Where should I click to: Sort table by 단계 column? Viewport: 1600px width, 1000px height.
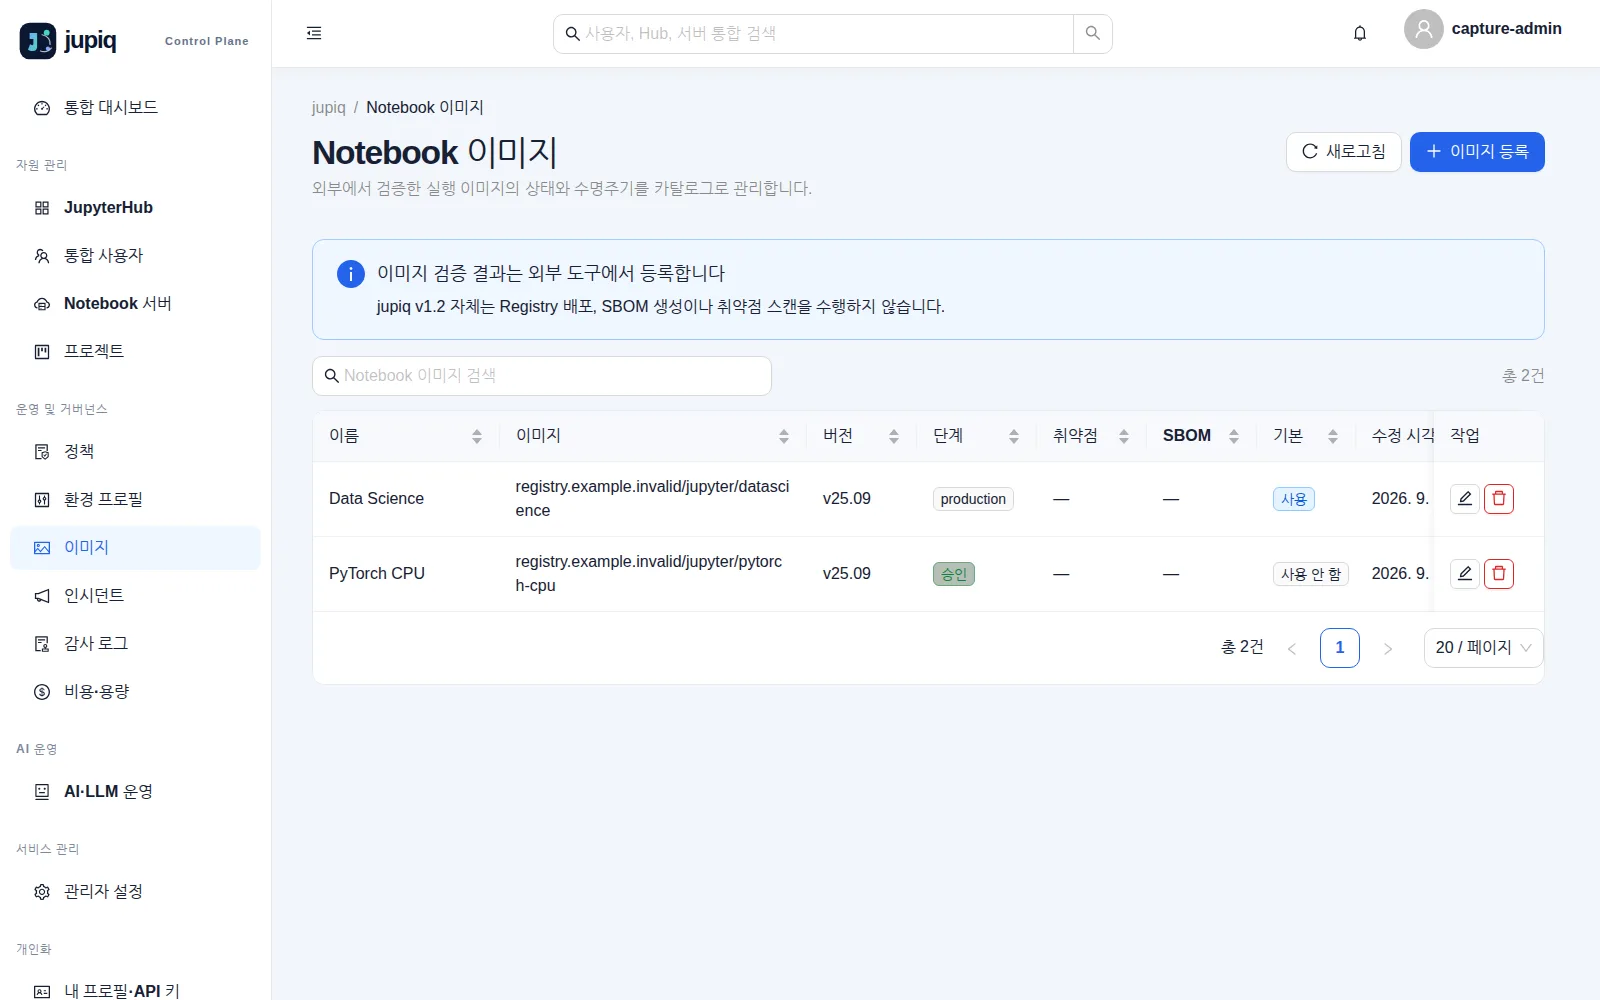tap(976, 436)
